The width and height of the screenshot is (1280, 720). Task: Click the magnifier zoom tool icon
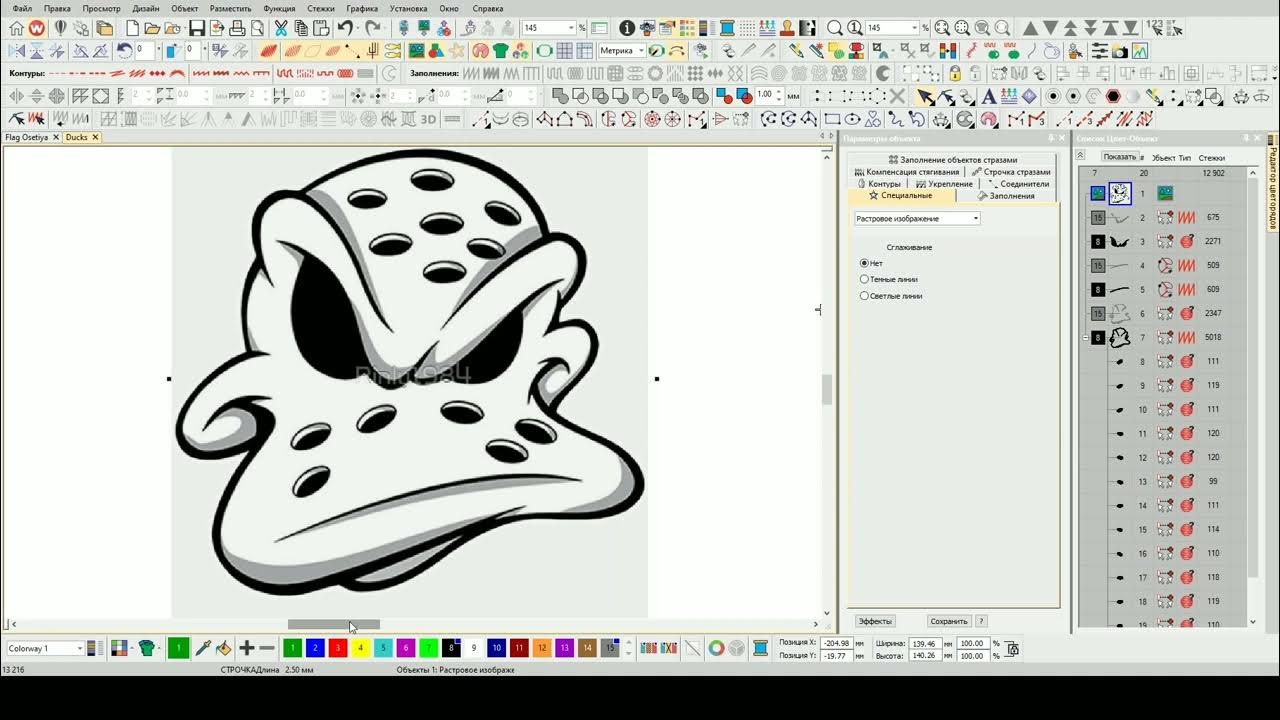(x=834, y=28)
